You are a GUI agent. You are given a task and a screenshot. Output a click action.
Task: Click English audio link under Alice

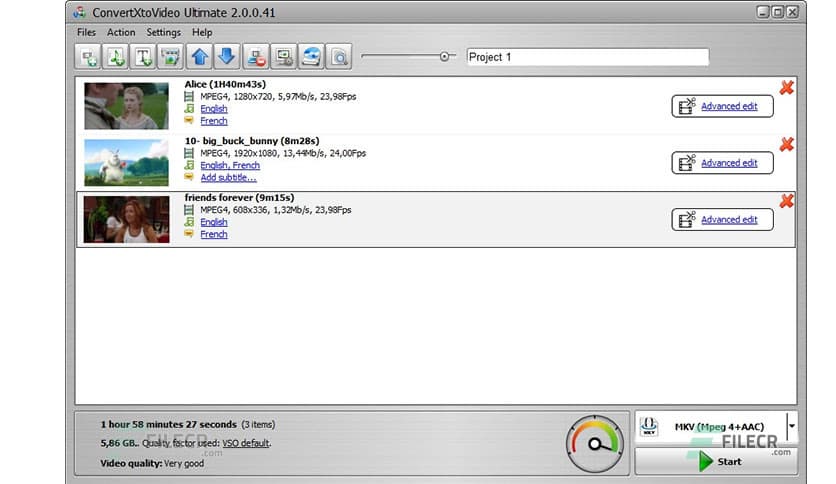(214, 109)
